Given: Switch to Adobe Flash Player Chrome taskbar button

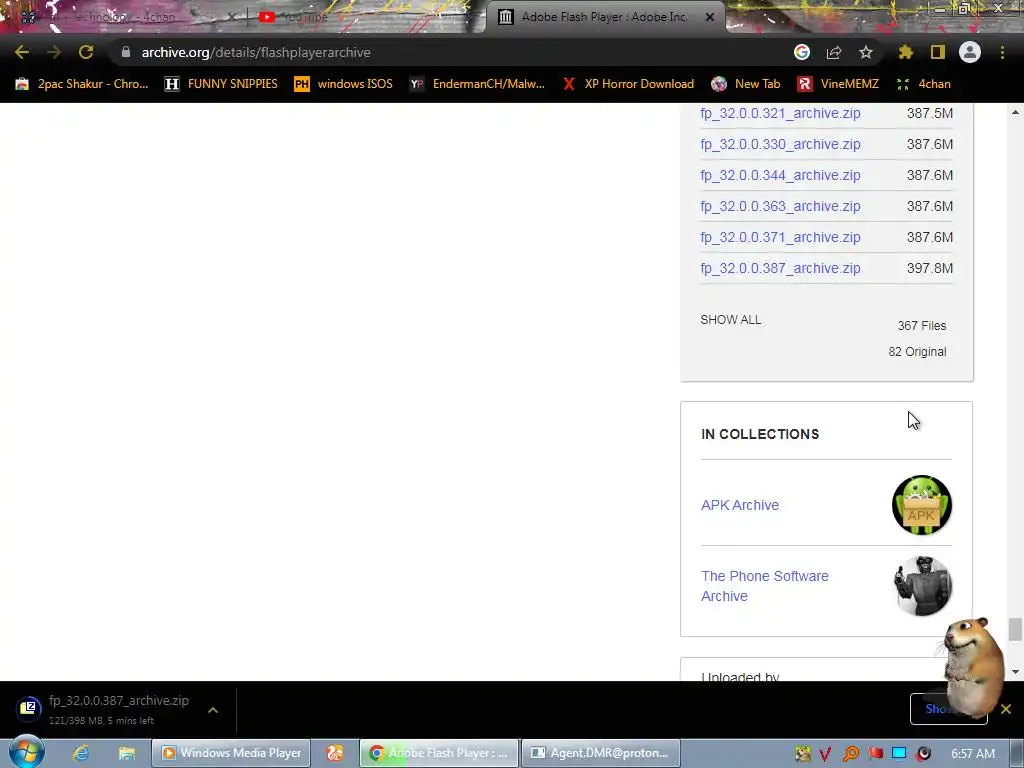Looking at the screenshot, I should point(439,753).
